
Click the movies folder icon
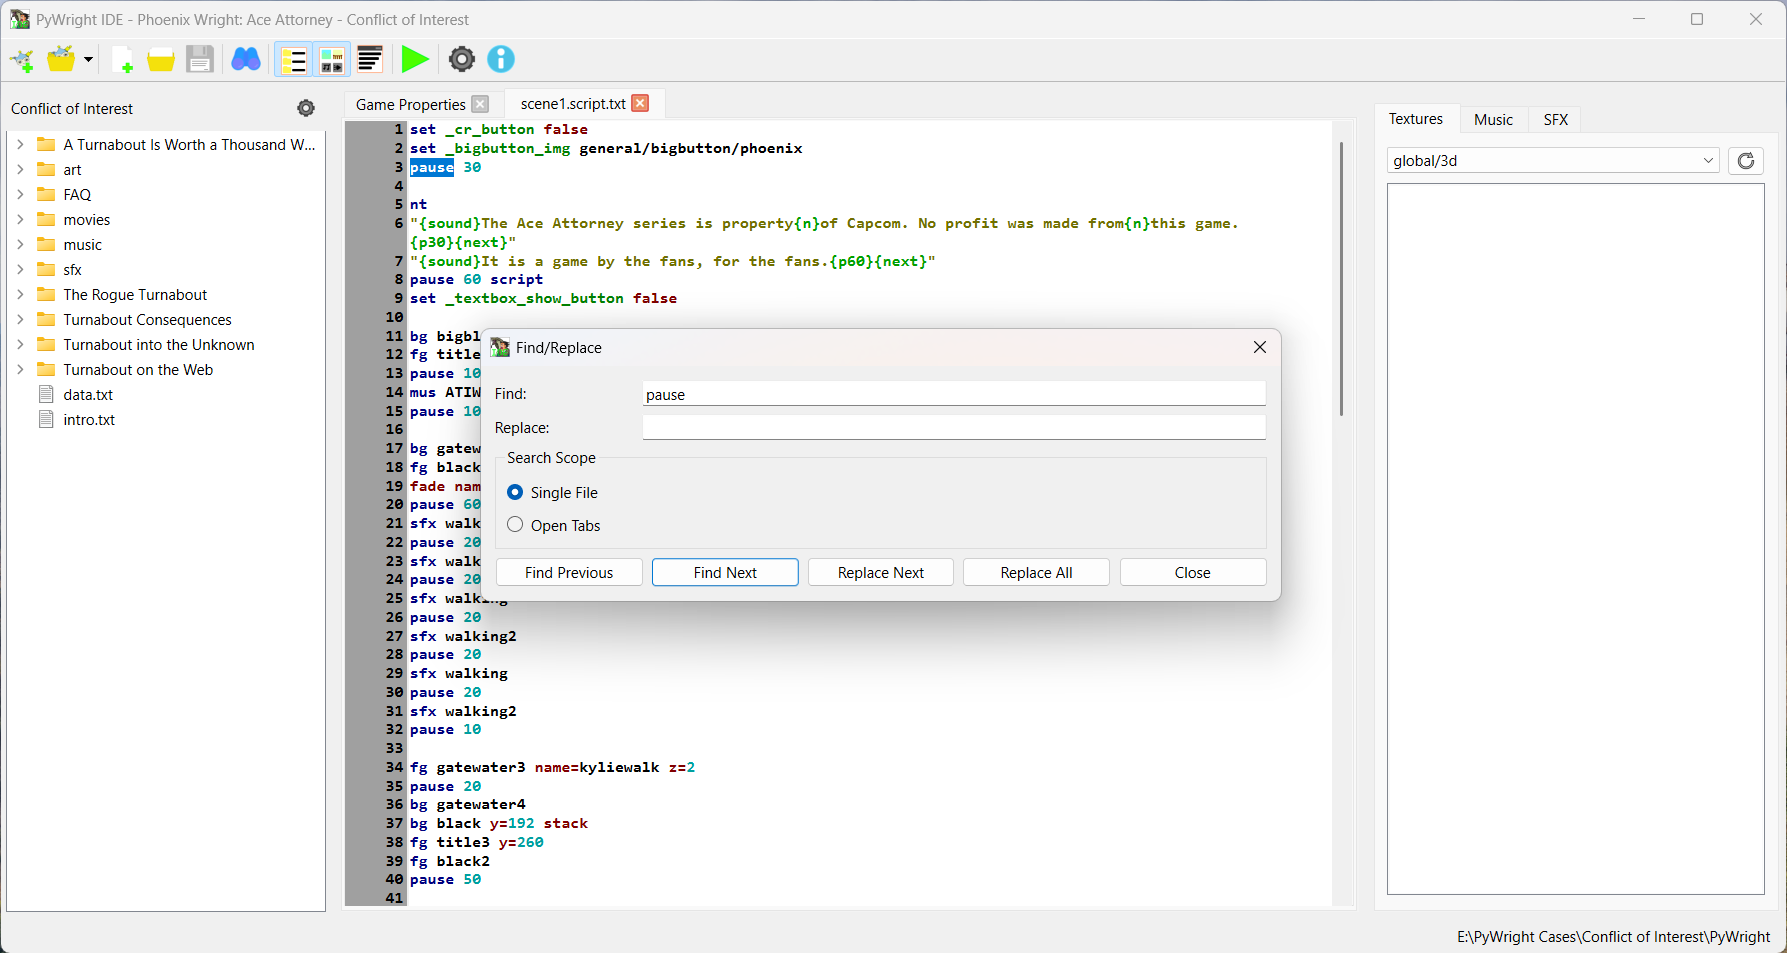[46, 219]
